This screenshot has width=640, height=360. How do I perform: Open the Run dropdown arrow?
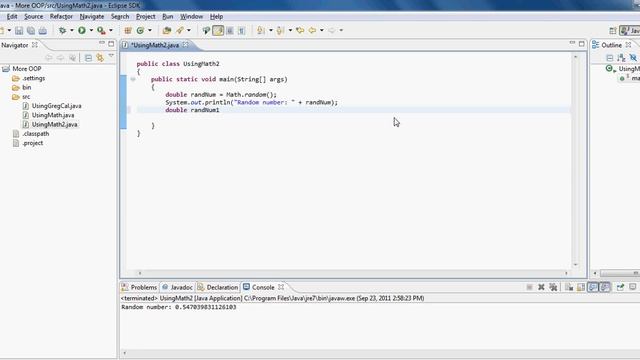(x=91, y=30)
